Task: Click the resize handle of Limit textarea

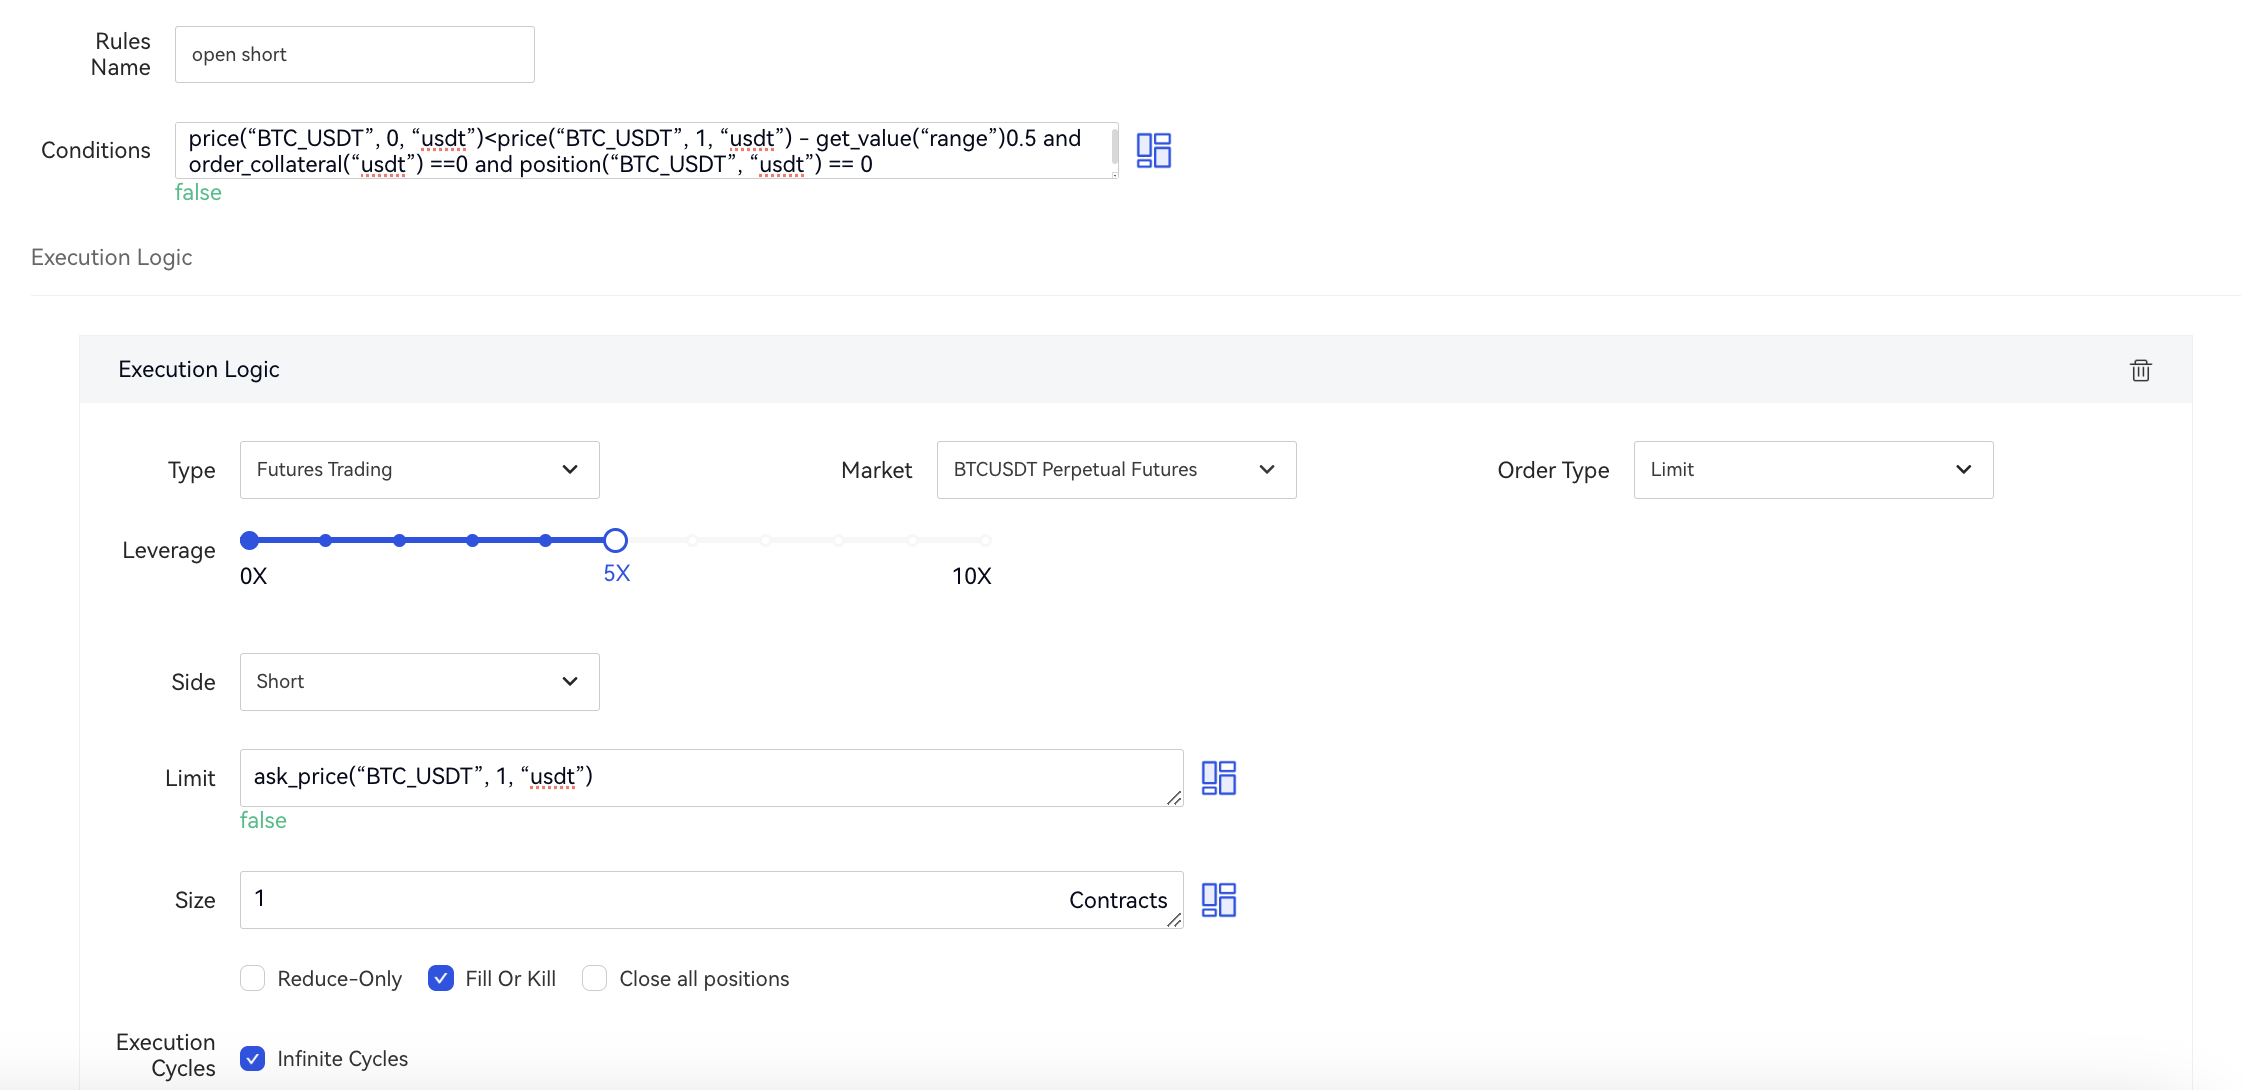Action: [x=1174, y=798]
